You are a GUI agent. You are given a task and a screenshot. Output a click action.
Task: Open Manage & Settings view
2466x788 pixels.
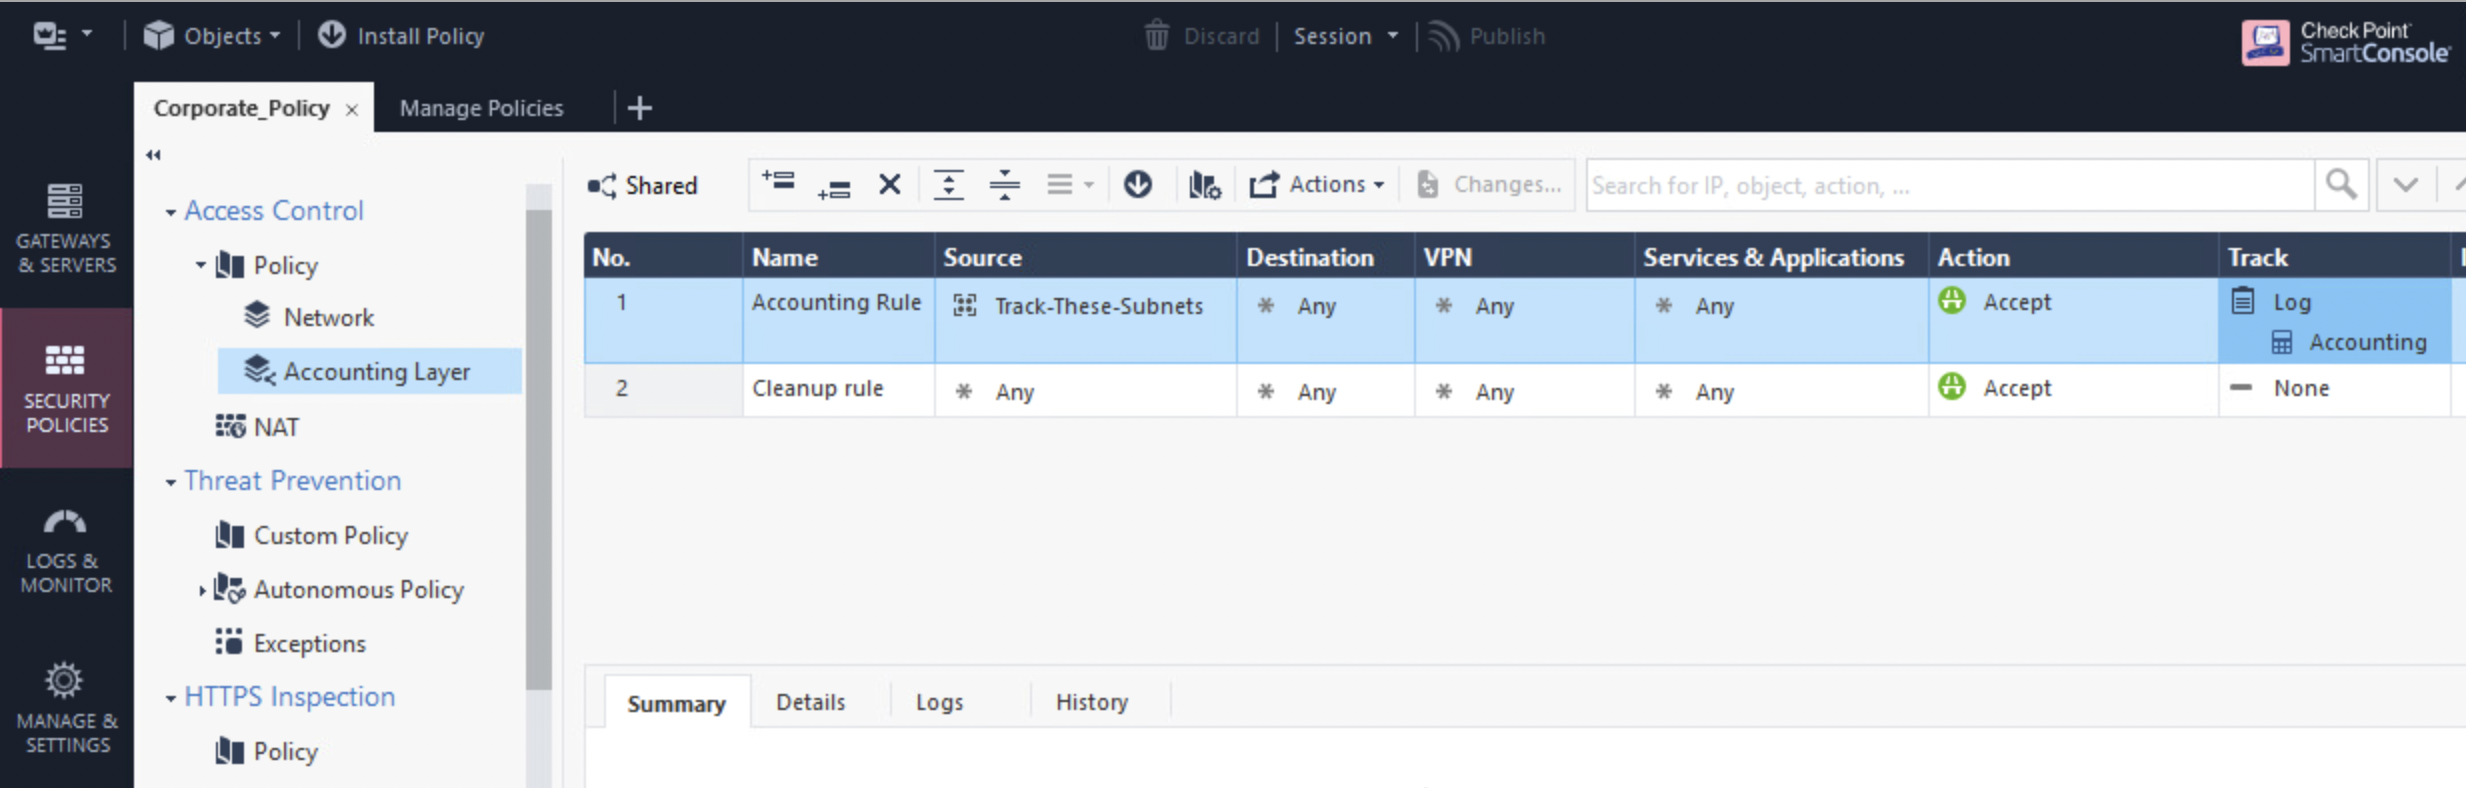point(66,708)
